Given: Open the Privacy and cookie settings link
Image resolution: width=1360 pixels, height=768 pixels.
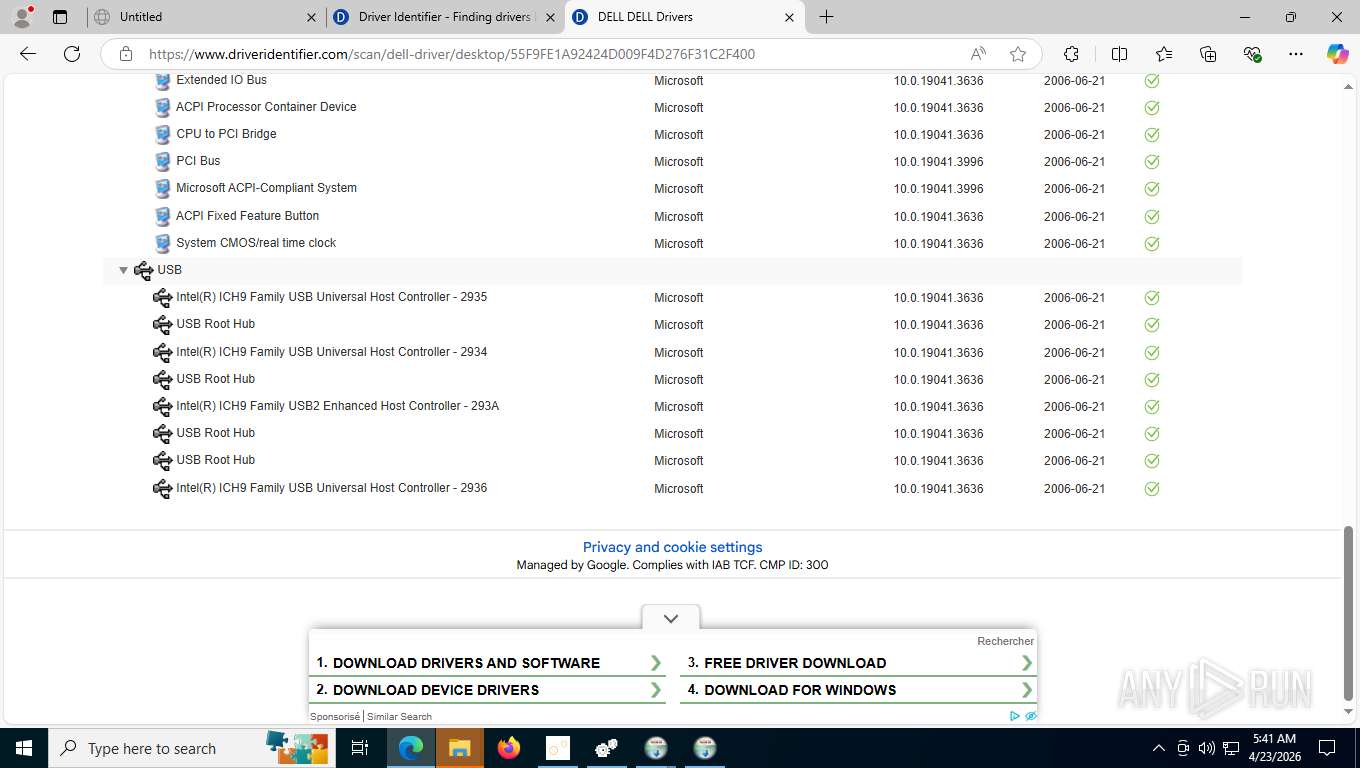Looking at the screenshot, I should click(672, 547).
